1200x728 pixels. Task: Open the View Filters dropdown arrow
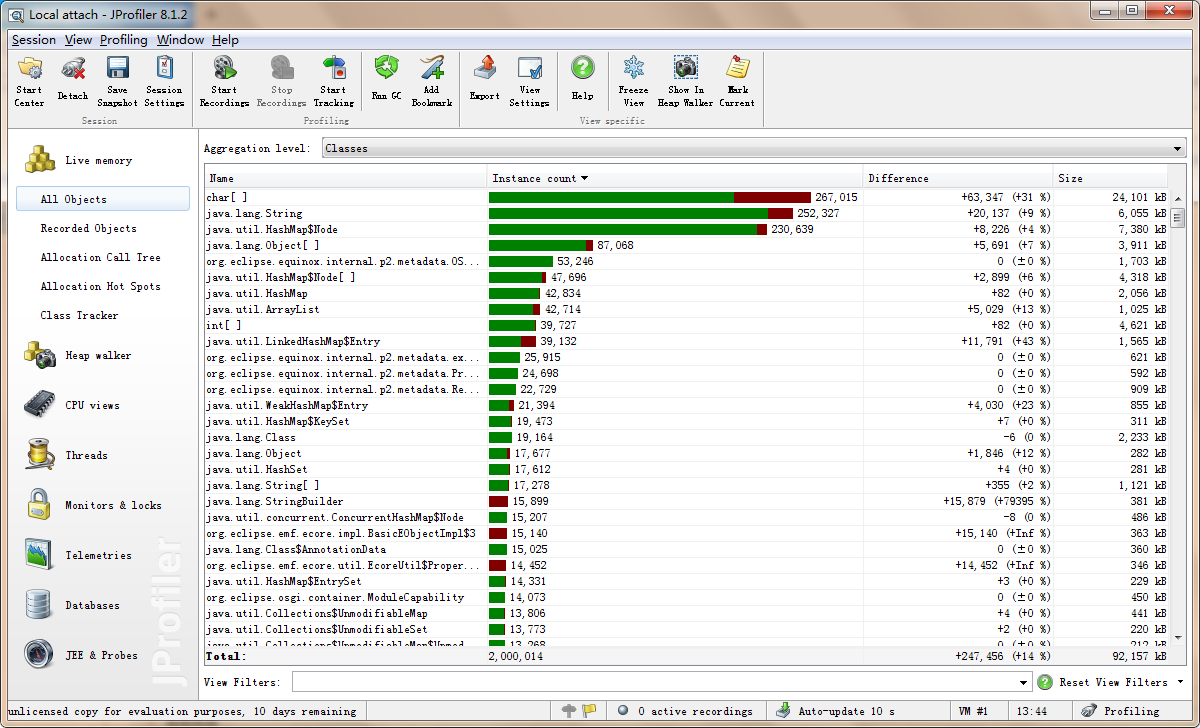(1022, 682)
